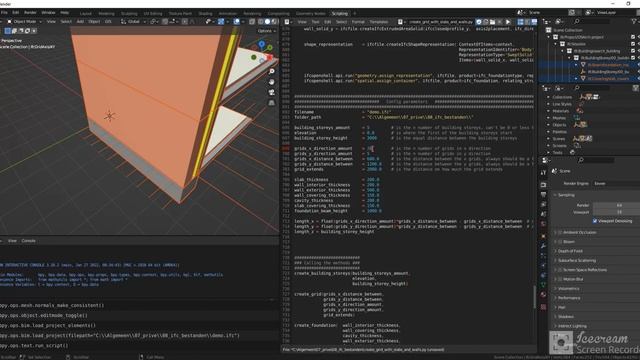The height and width of the screenshot is (360, 640).
Task: Click outliner filter funnel icon
Action: coord(634,21)
